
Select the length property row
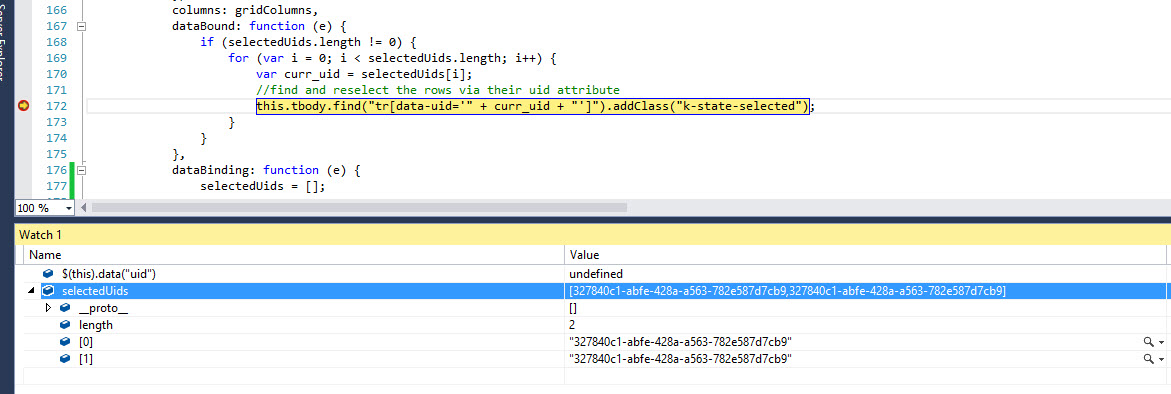(593, 325)
